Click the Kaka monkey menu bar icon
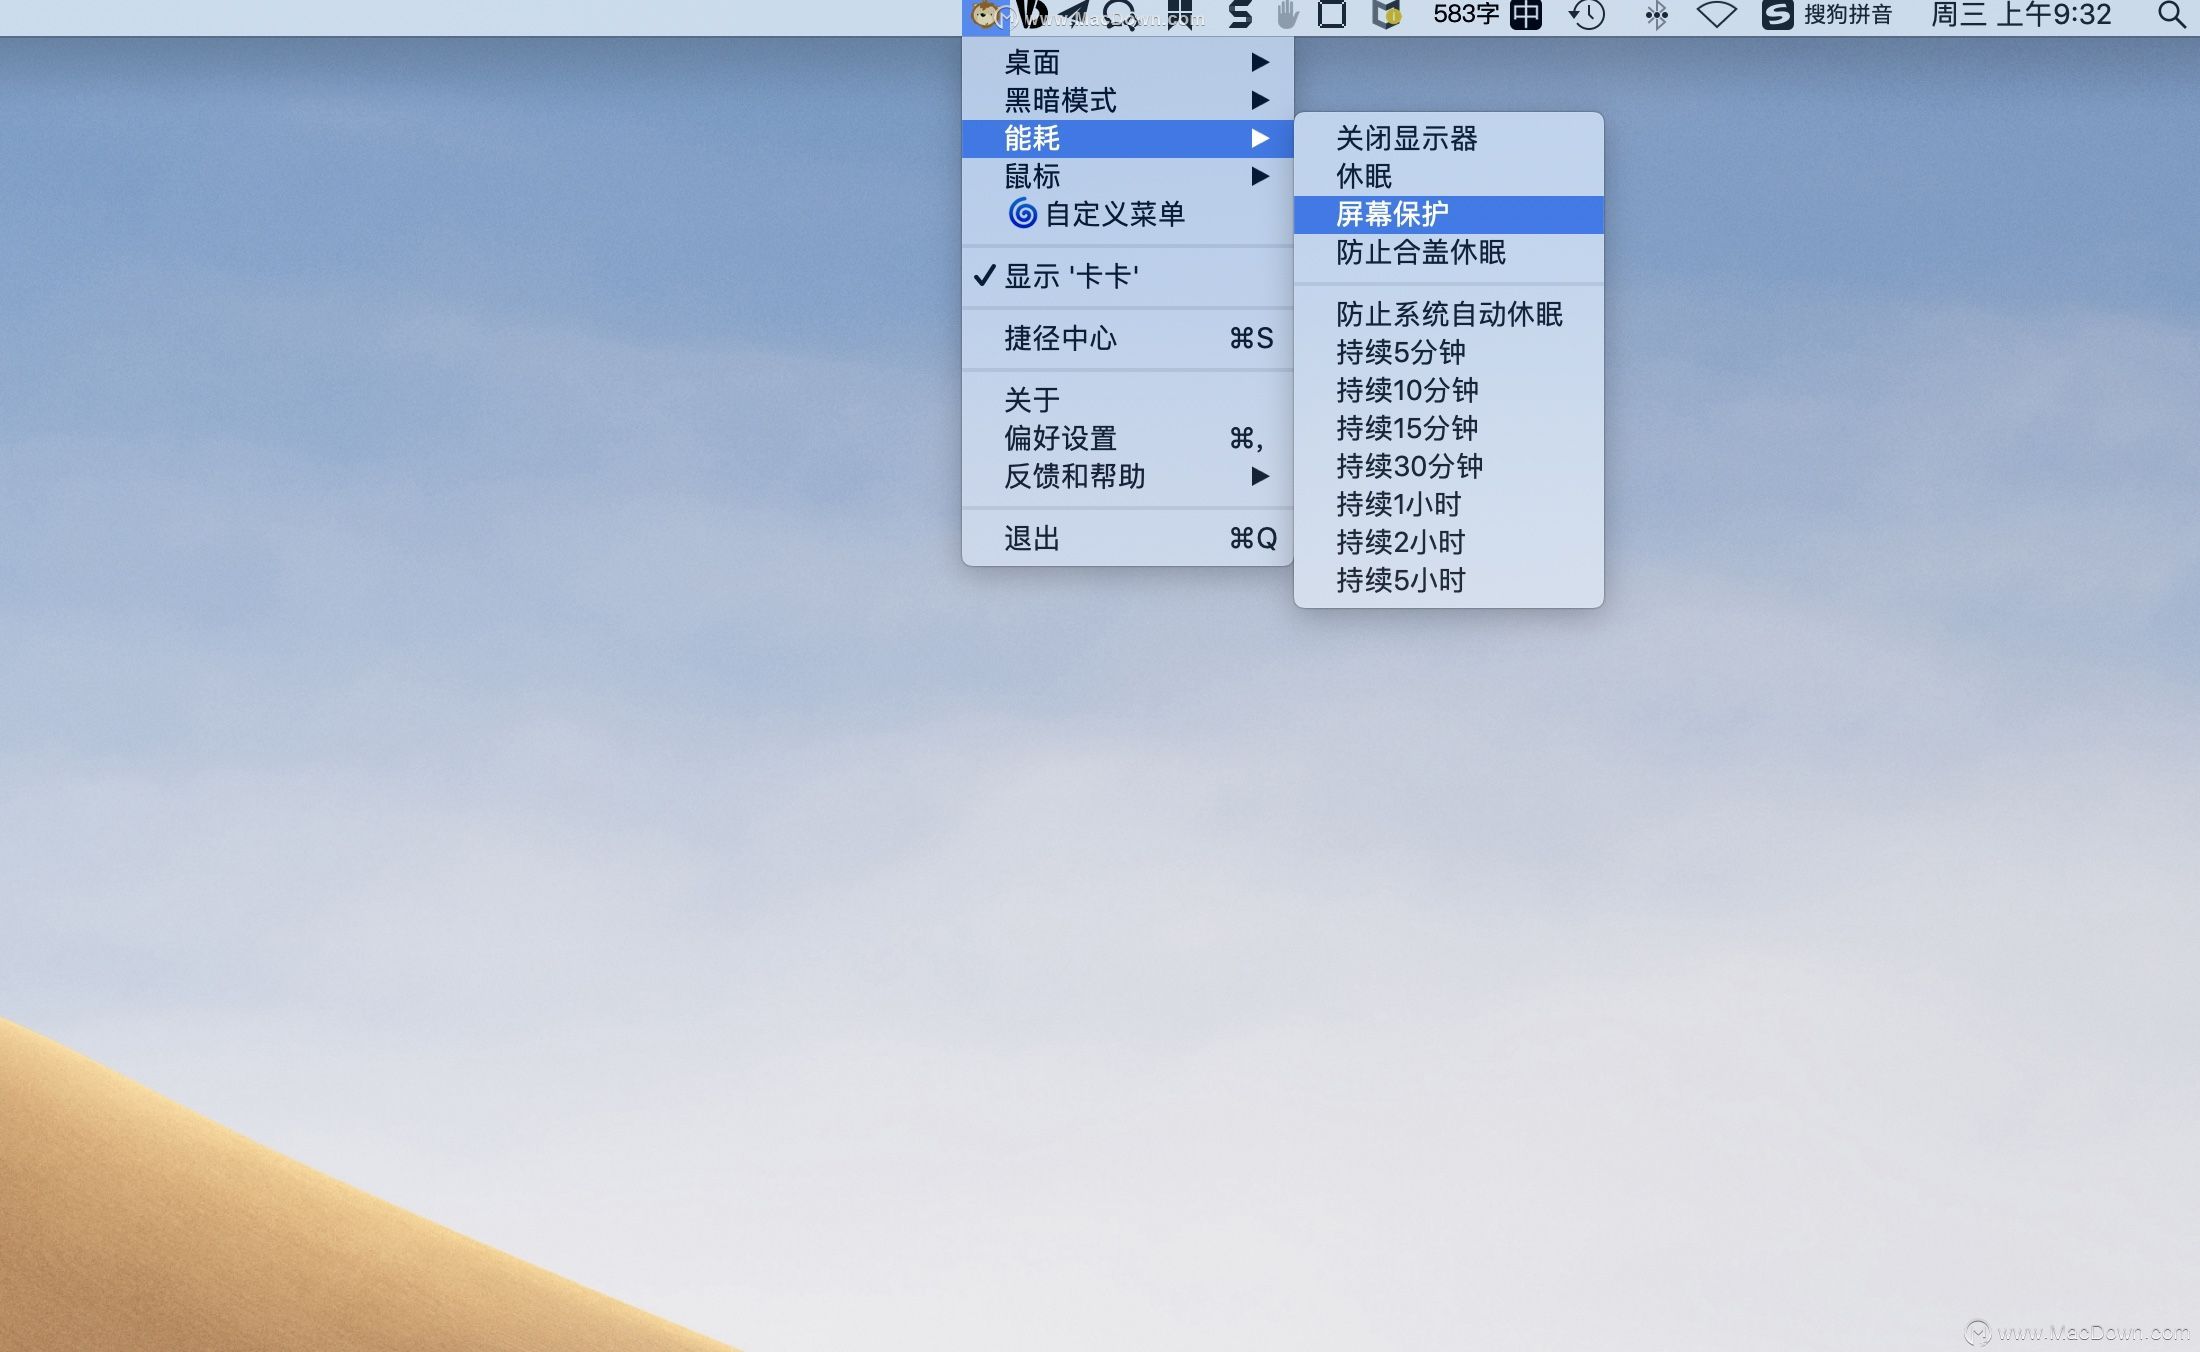2200x1352 pixels. point(985,14)
